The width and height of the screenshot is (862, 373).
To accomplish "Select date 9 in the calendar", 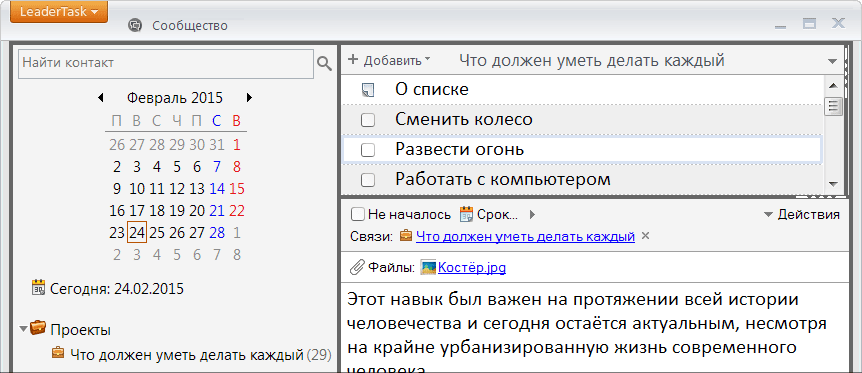I will point(117,189).
